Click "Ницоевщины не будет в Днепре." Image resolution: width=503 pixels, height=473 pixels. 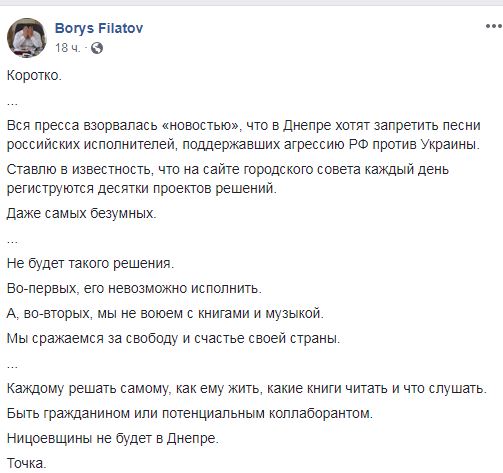point(112,438)
